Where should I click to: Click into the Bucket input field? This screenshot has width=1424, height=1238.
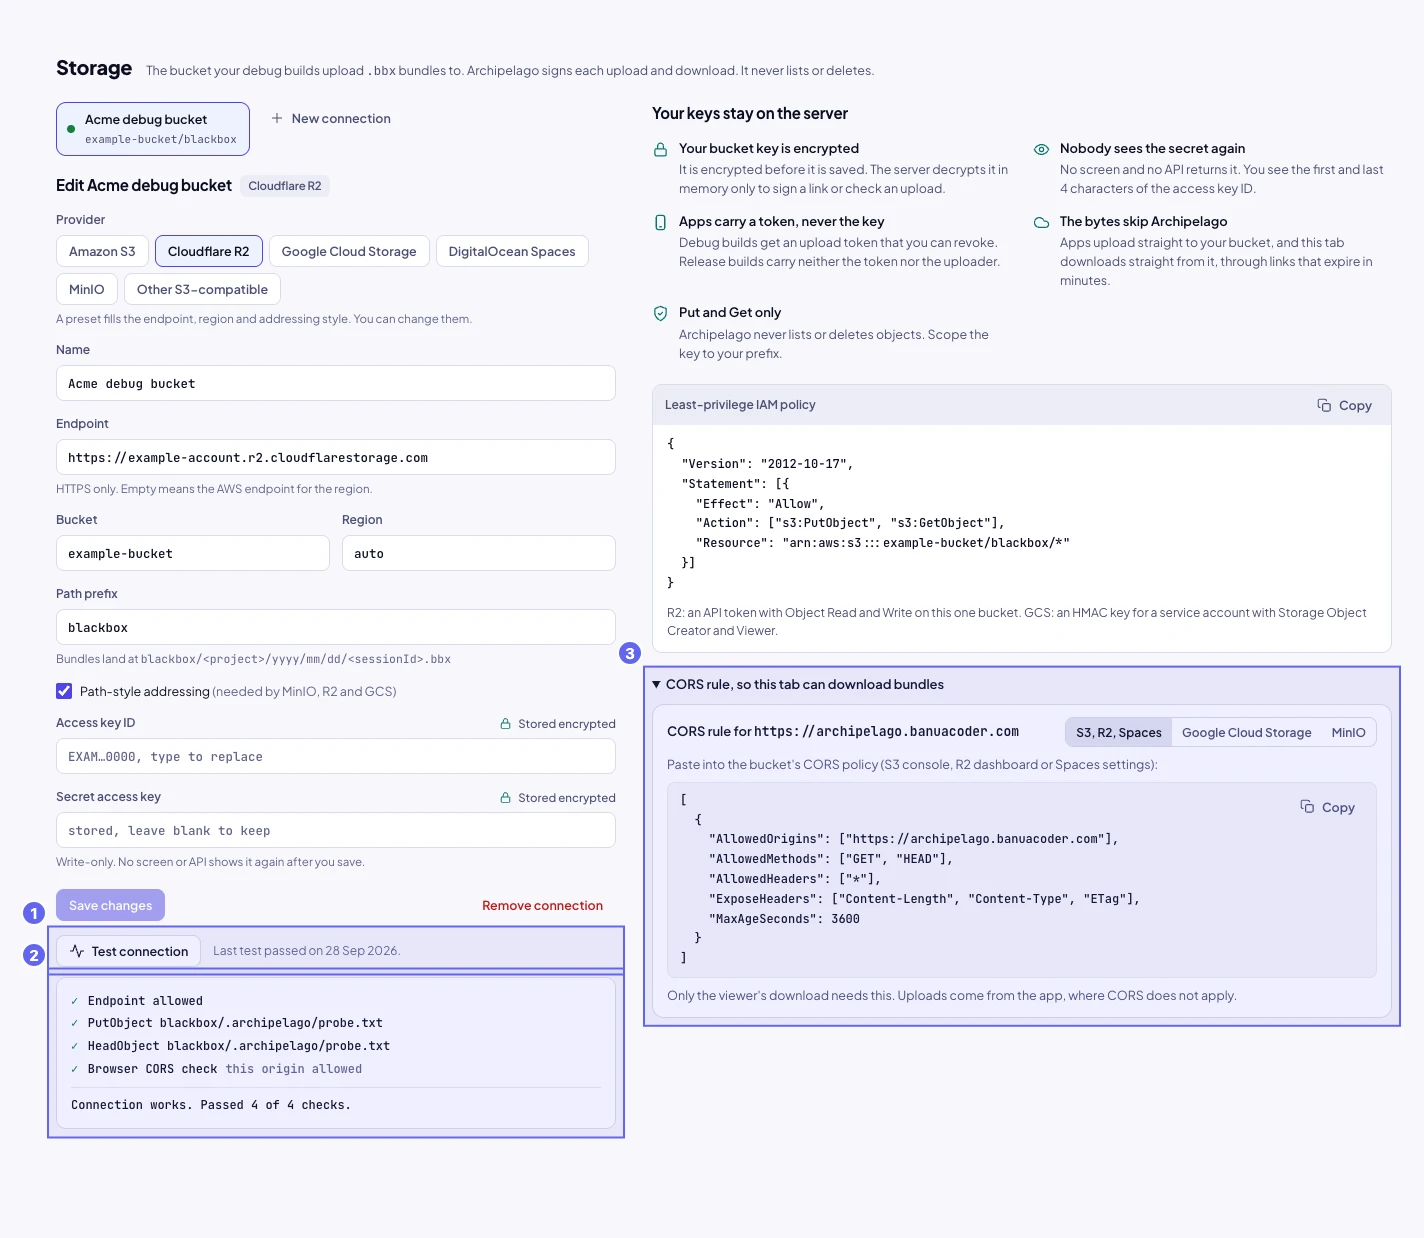[193, 553]
